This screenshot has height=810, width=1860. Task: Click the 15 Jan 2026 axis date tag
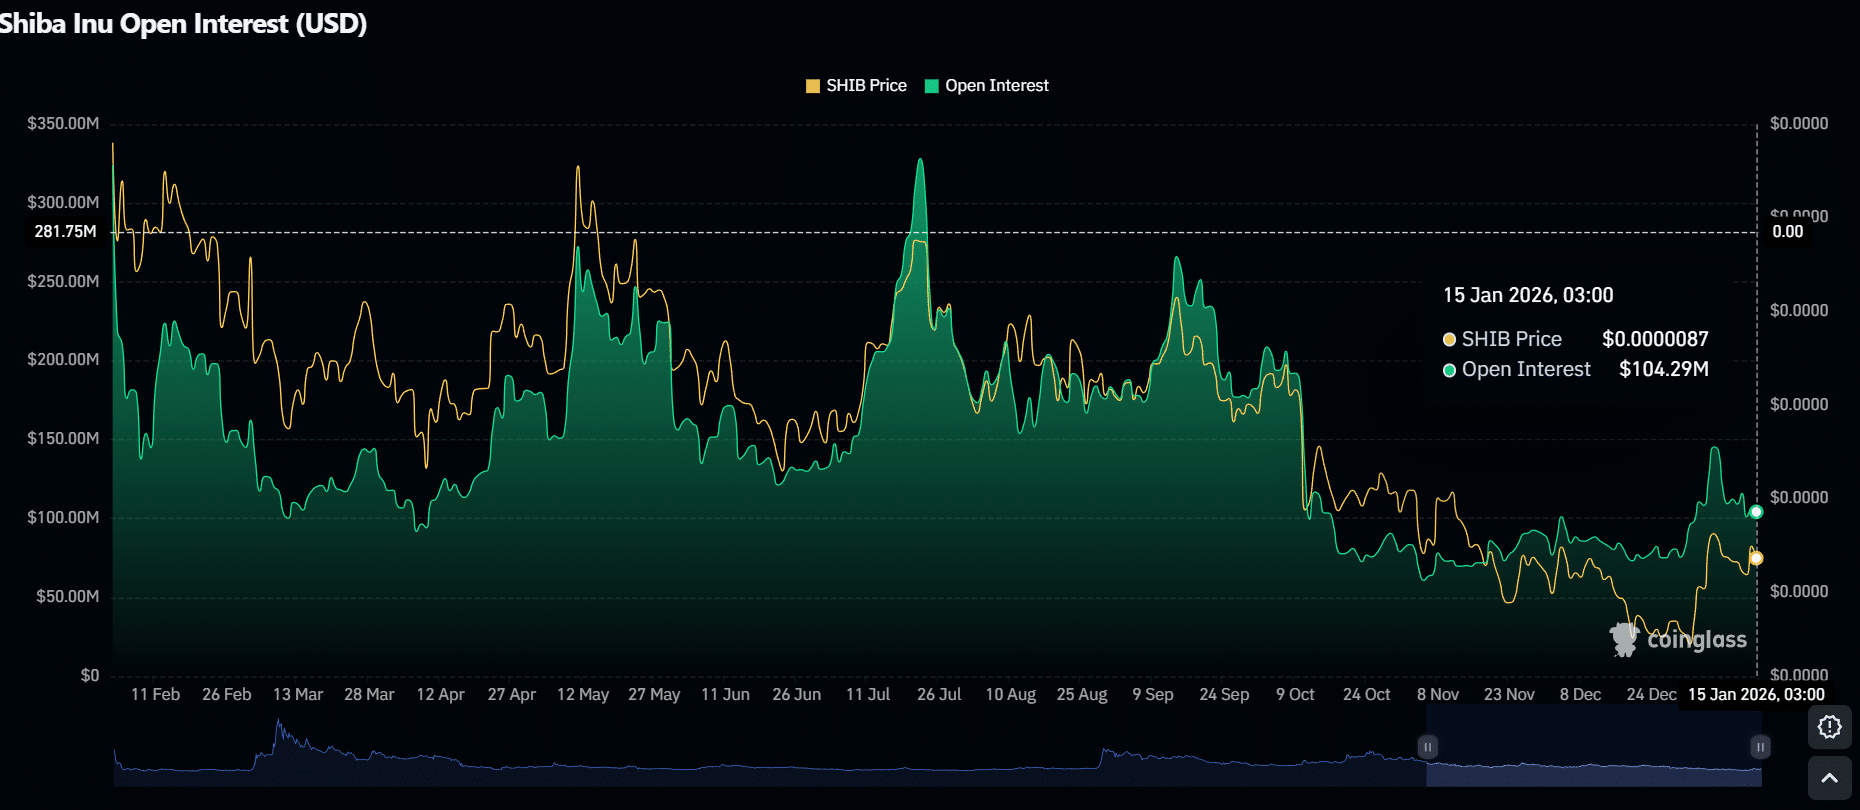coord(1756,694)
